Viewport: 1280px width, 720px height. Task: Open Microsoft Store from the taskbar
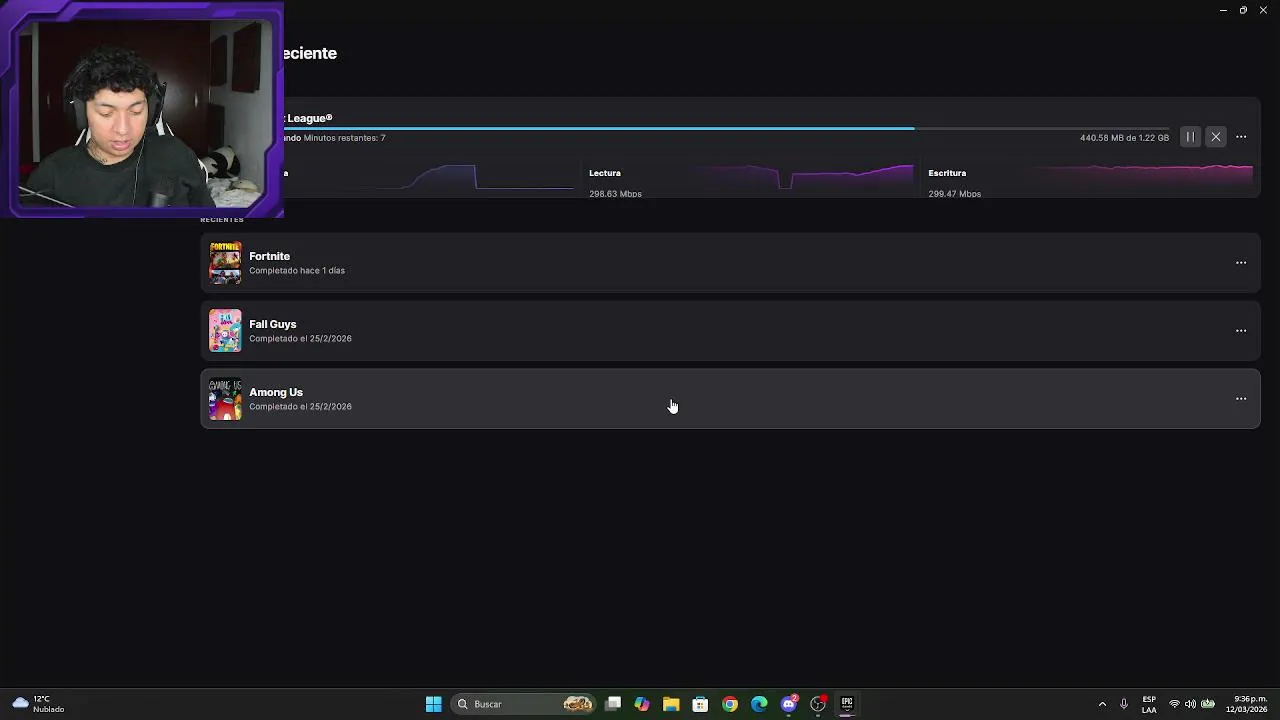click(700, 704)
